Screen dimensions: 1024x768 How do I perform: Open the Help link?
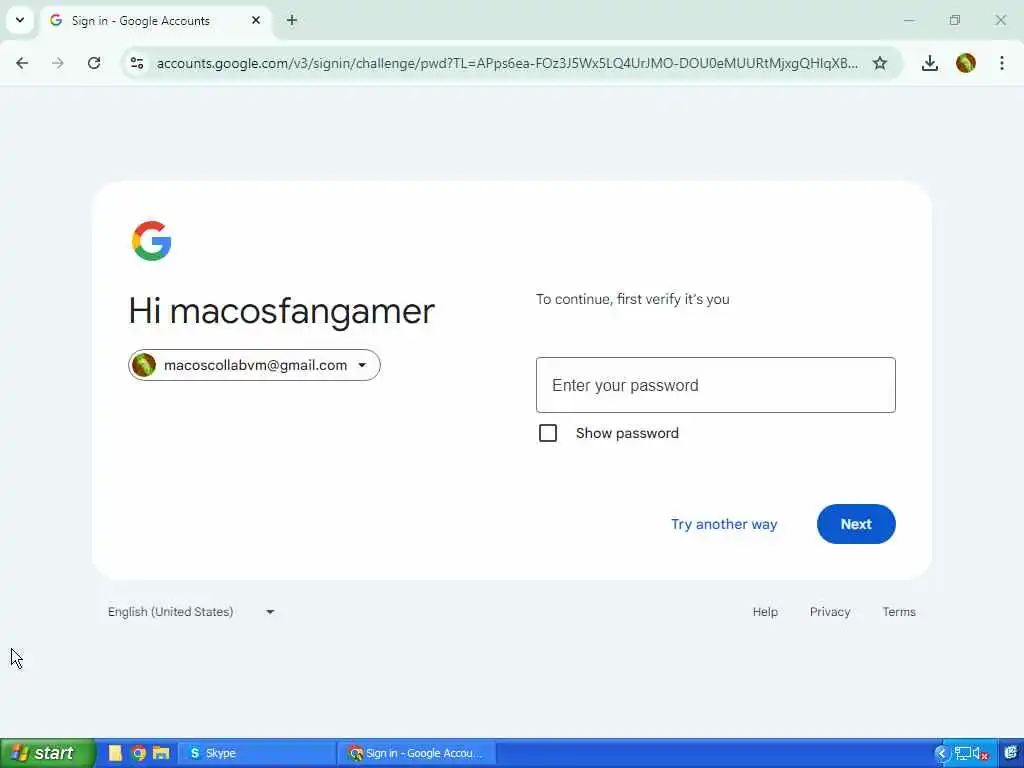coord(765,612)
